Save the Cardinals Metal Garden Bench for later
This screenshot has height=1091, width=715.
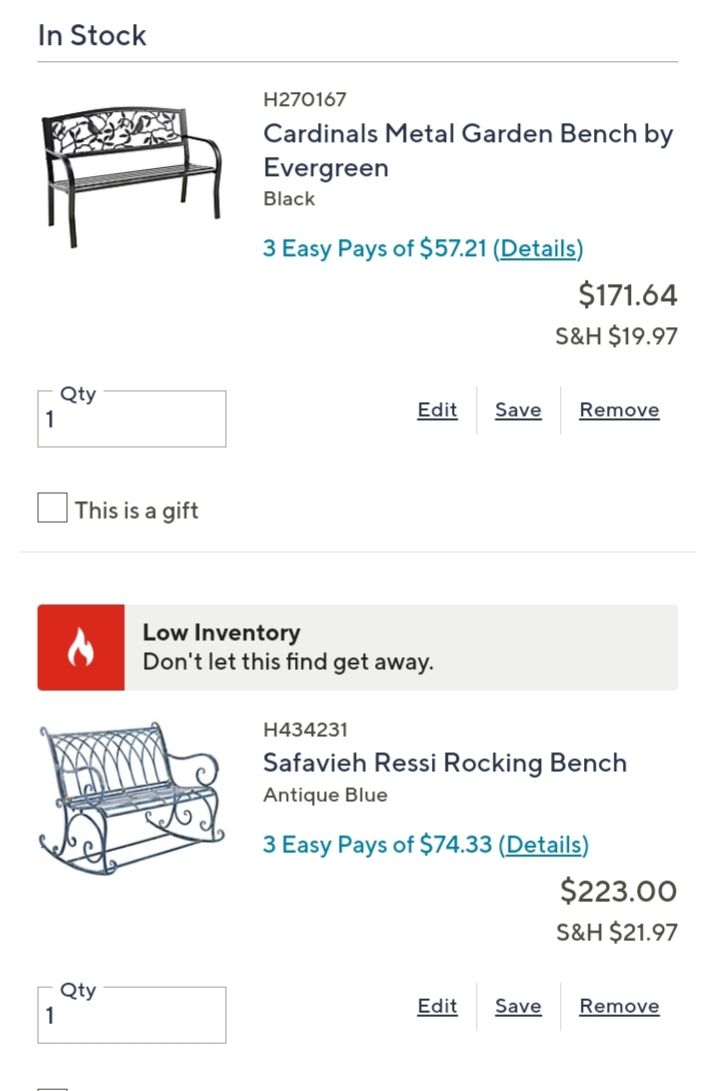[517, 410]
